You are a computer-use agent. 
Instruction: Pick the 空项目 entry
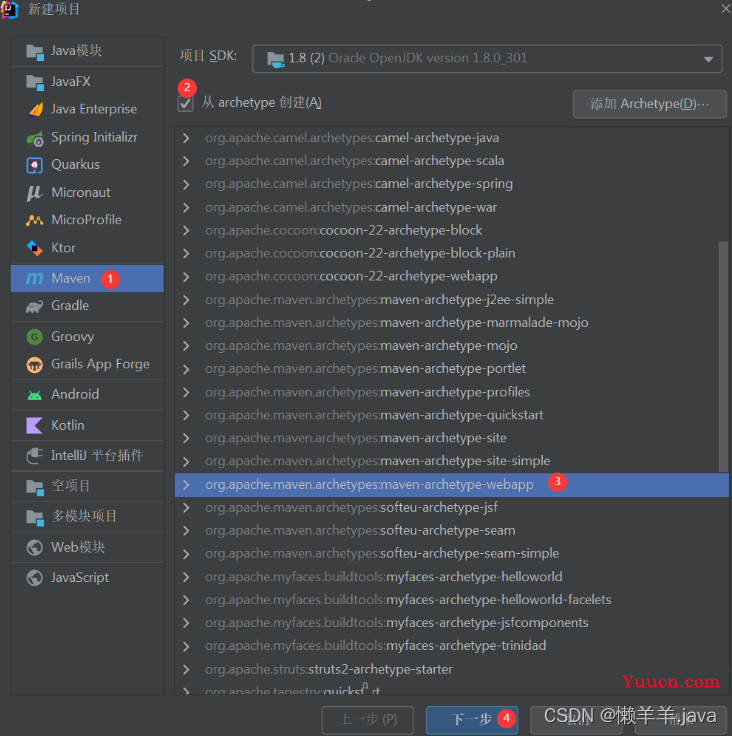(x=87, y=486)
